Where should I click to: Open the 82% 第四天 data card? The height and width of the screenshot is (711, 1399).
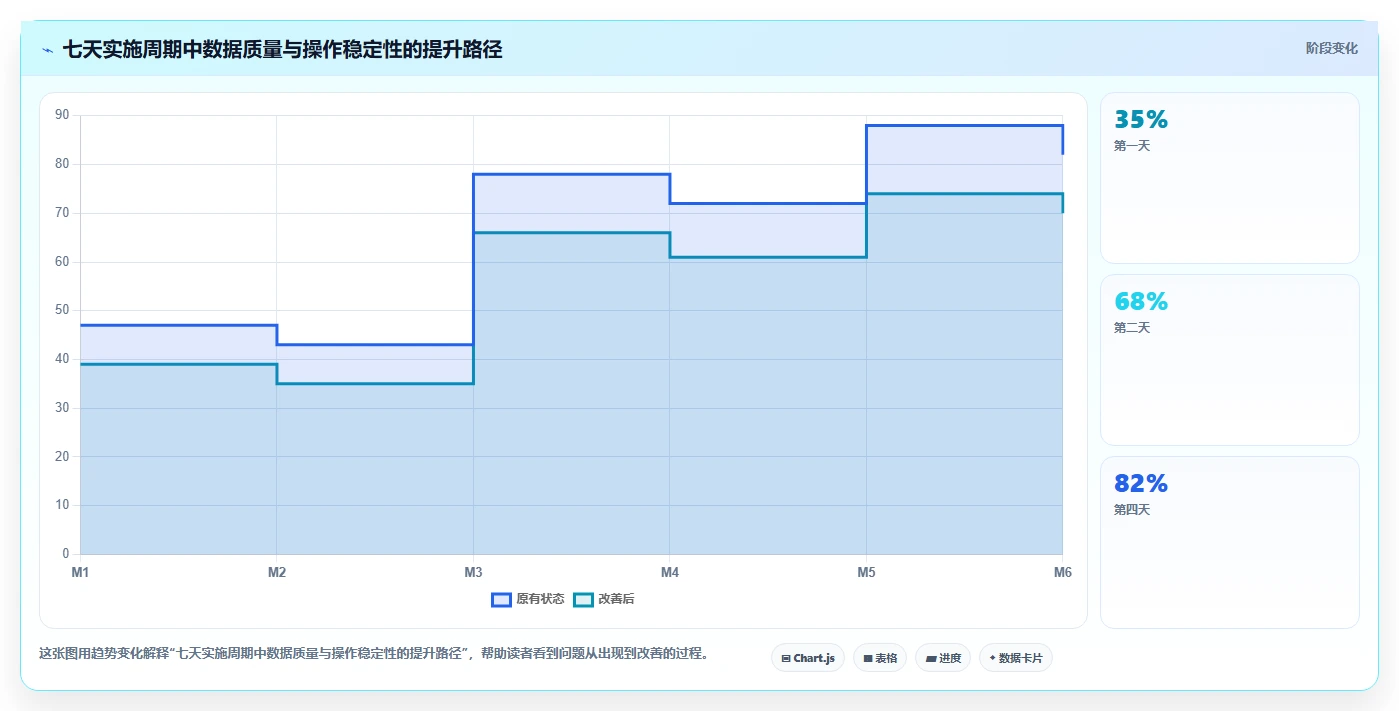point(1230,542)
